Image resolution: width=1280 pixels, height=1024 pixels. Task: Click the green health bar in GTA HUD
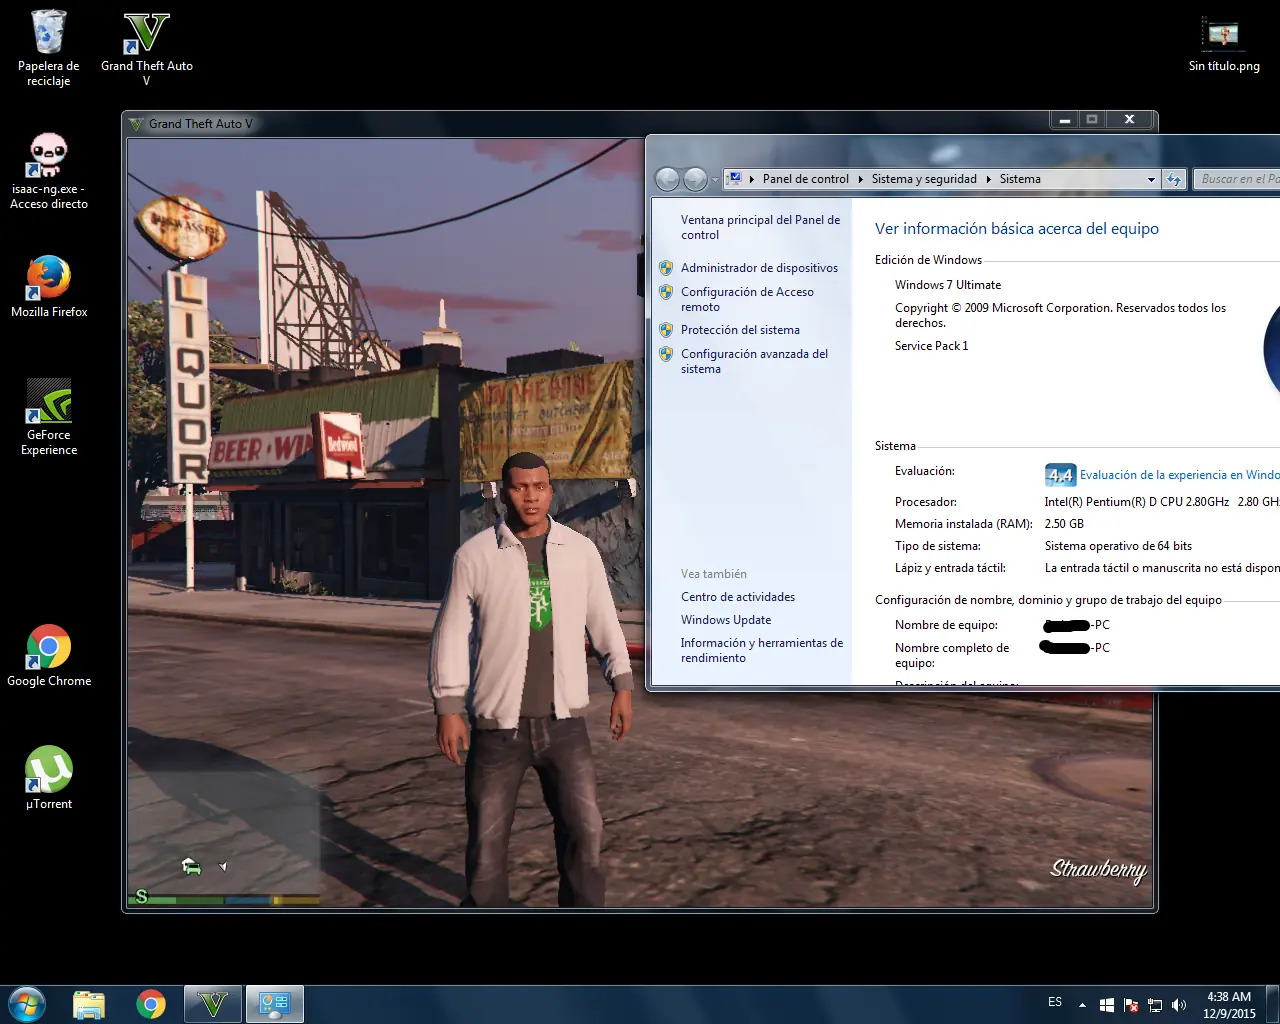tap(175, 900)
